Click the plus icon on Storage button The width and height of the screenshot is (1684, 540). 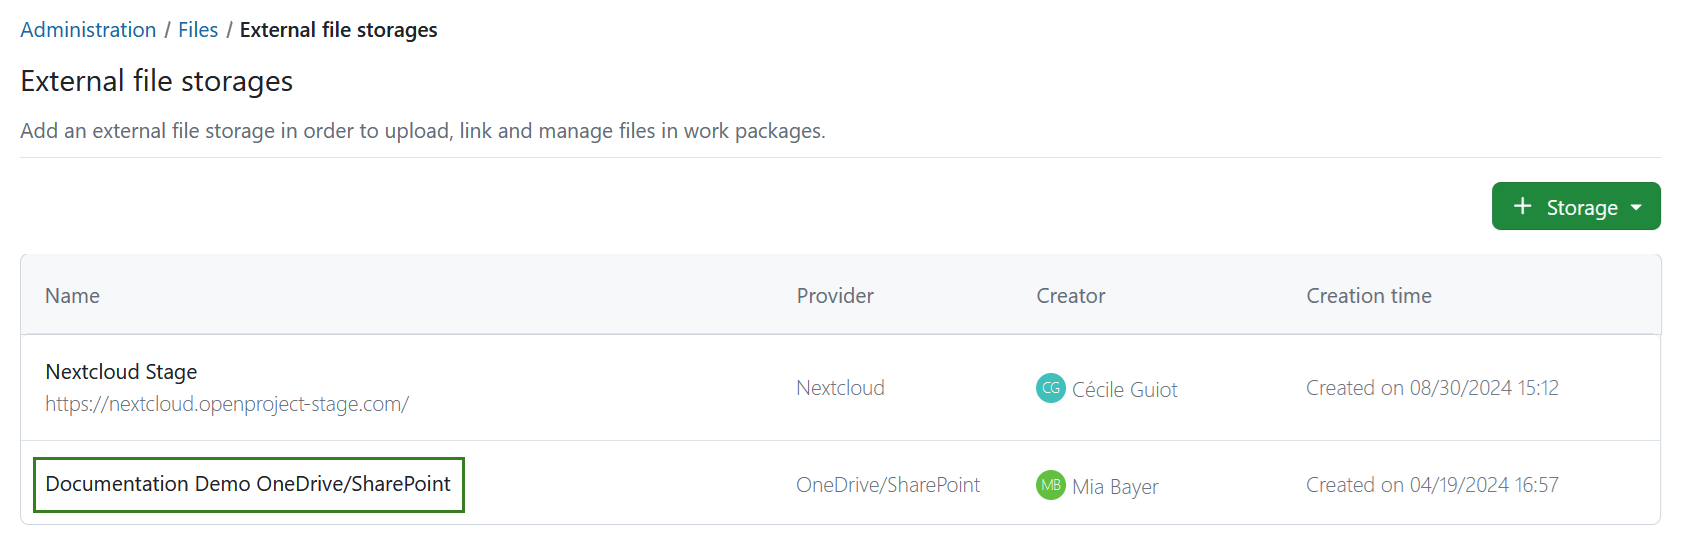[x=1522, y=206]
